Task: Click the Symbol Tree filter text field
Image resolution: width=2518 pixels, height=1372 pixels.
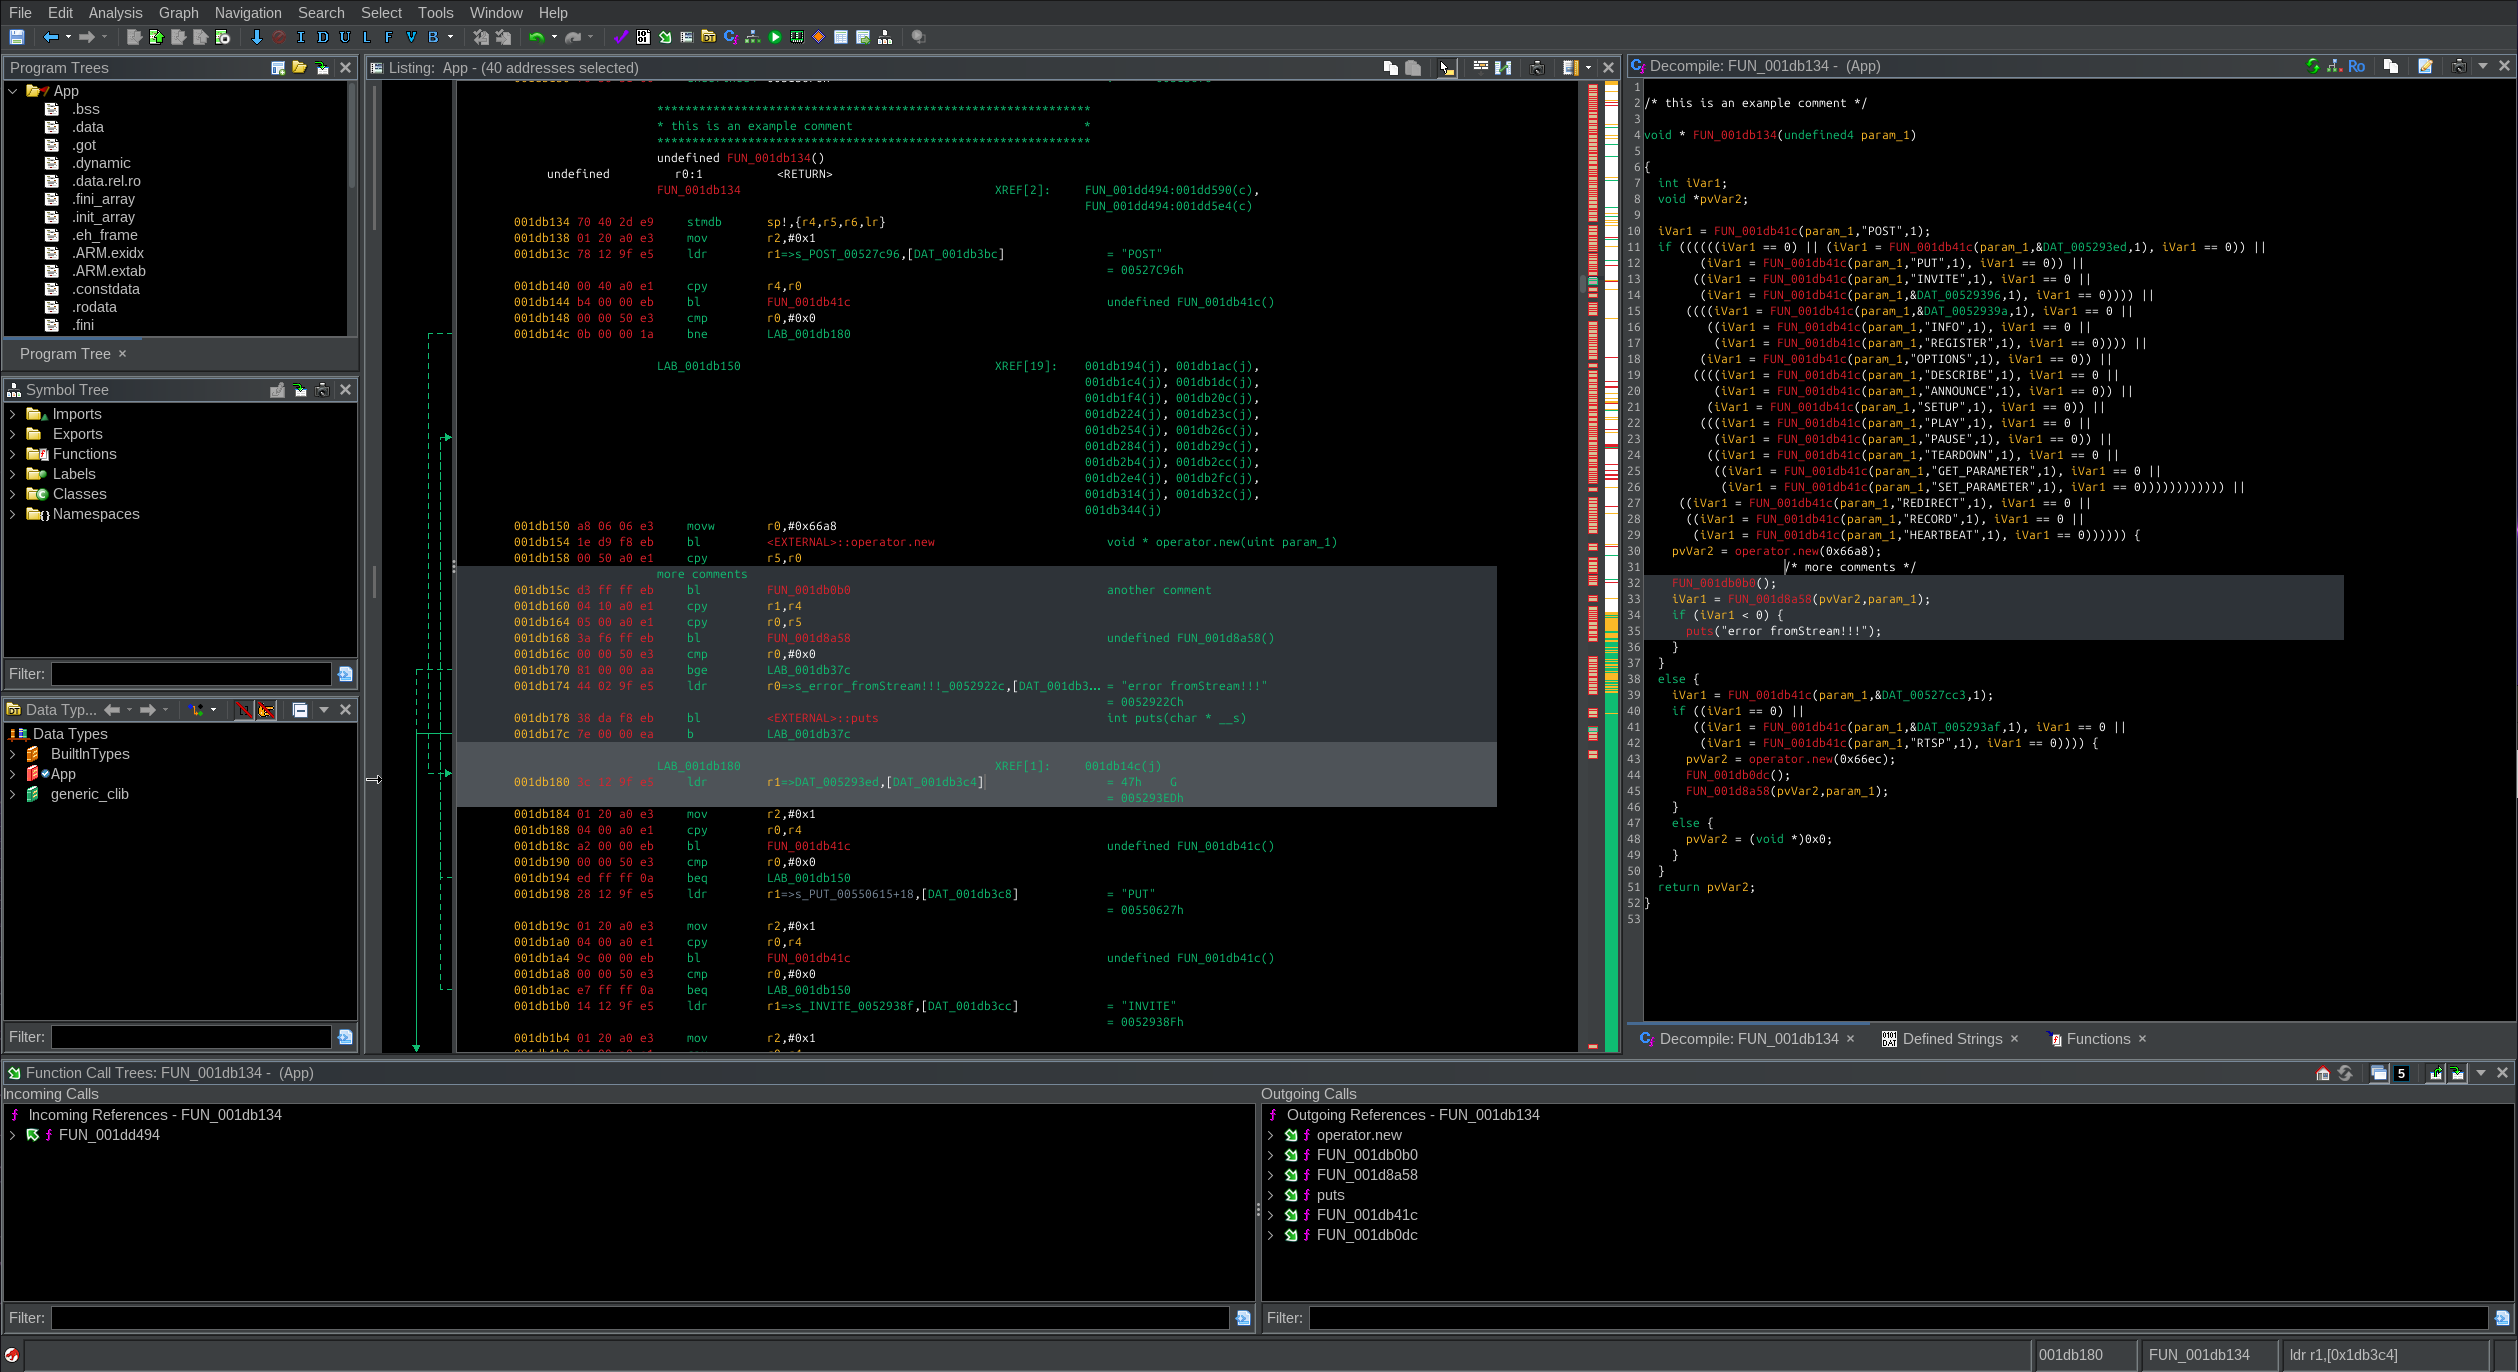Action: (x=191, y=674)
